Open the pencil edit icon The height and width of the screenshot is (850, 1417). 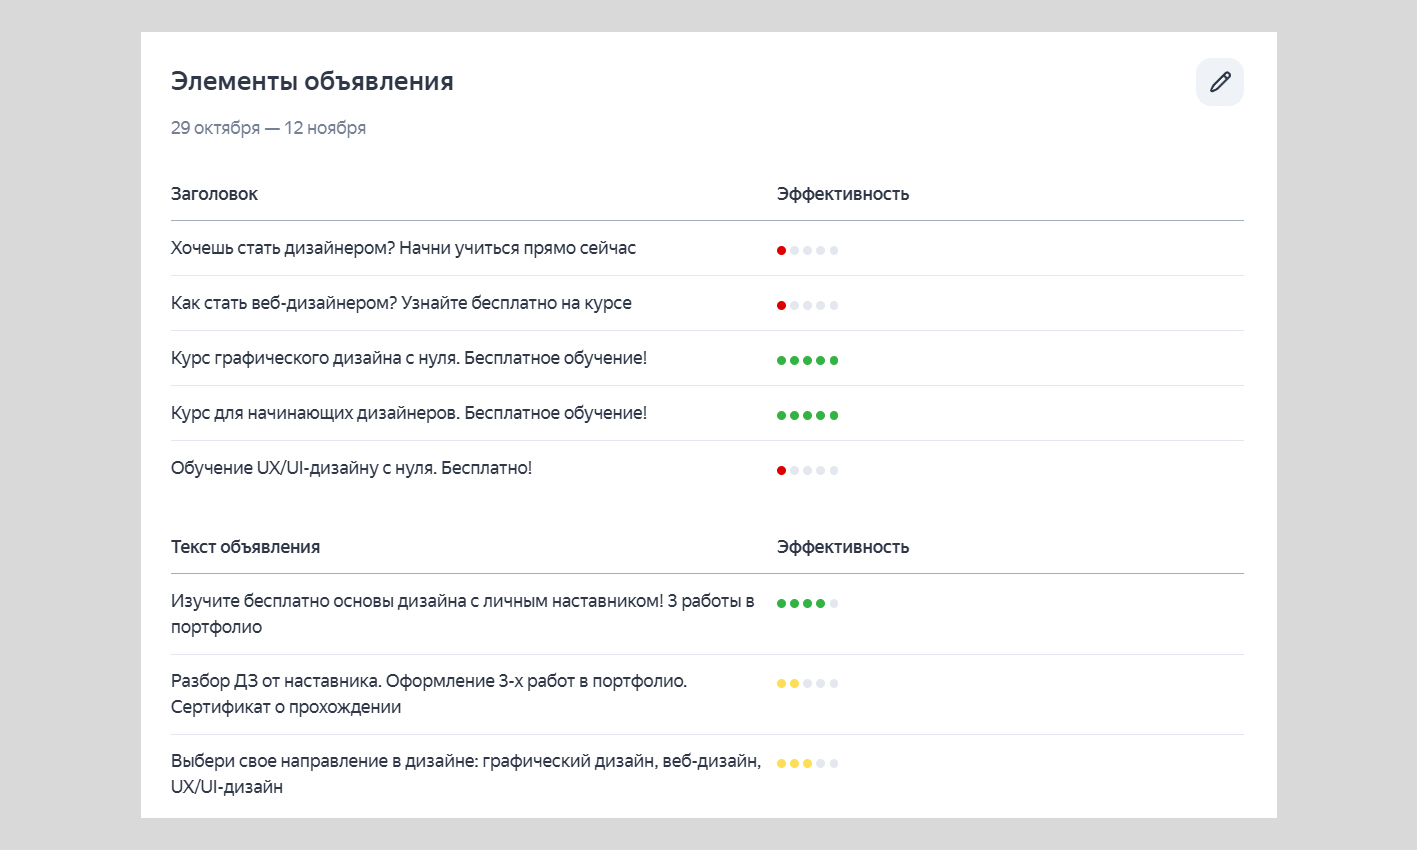tap(1219, 81)
